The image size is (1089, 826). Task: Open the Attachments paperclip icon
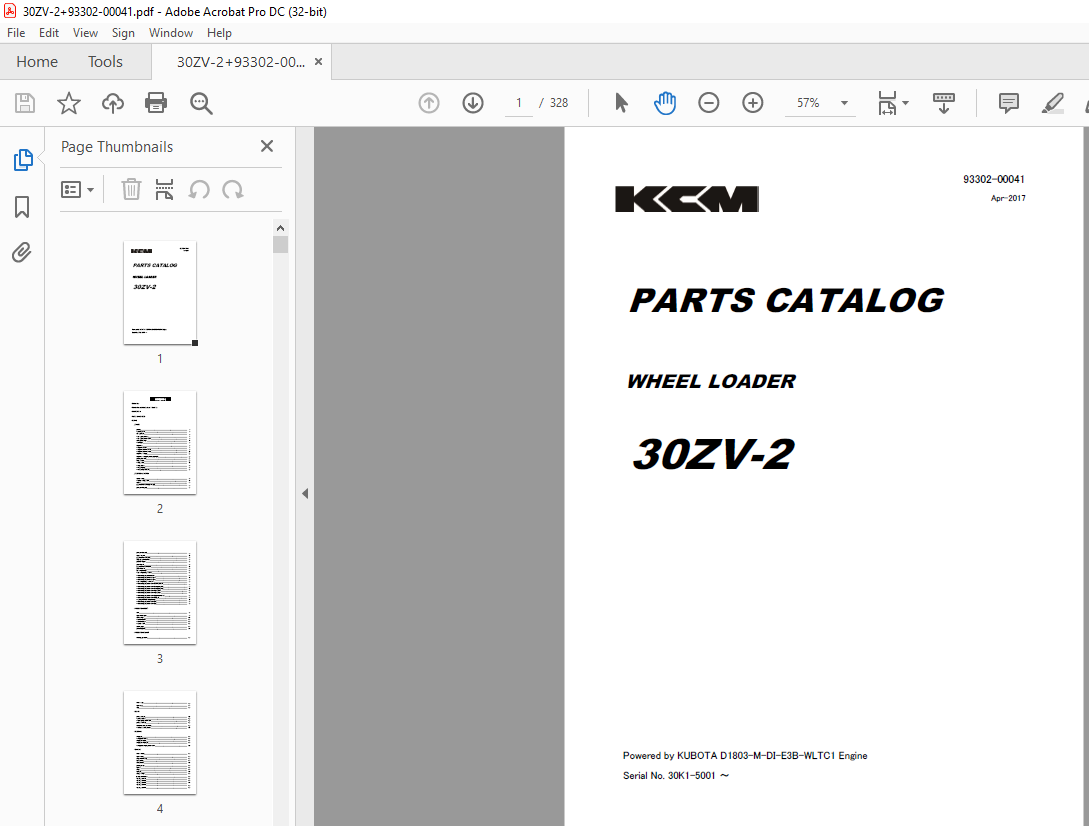pos(22,252)
